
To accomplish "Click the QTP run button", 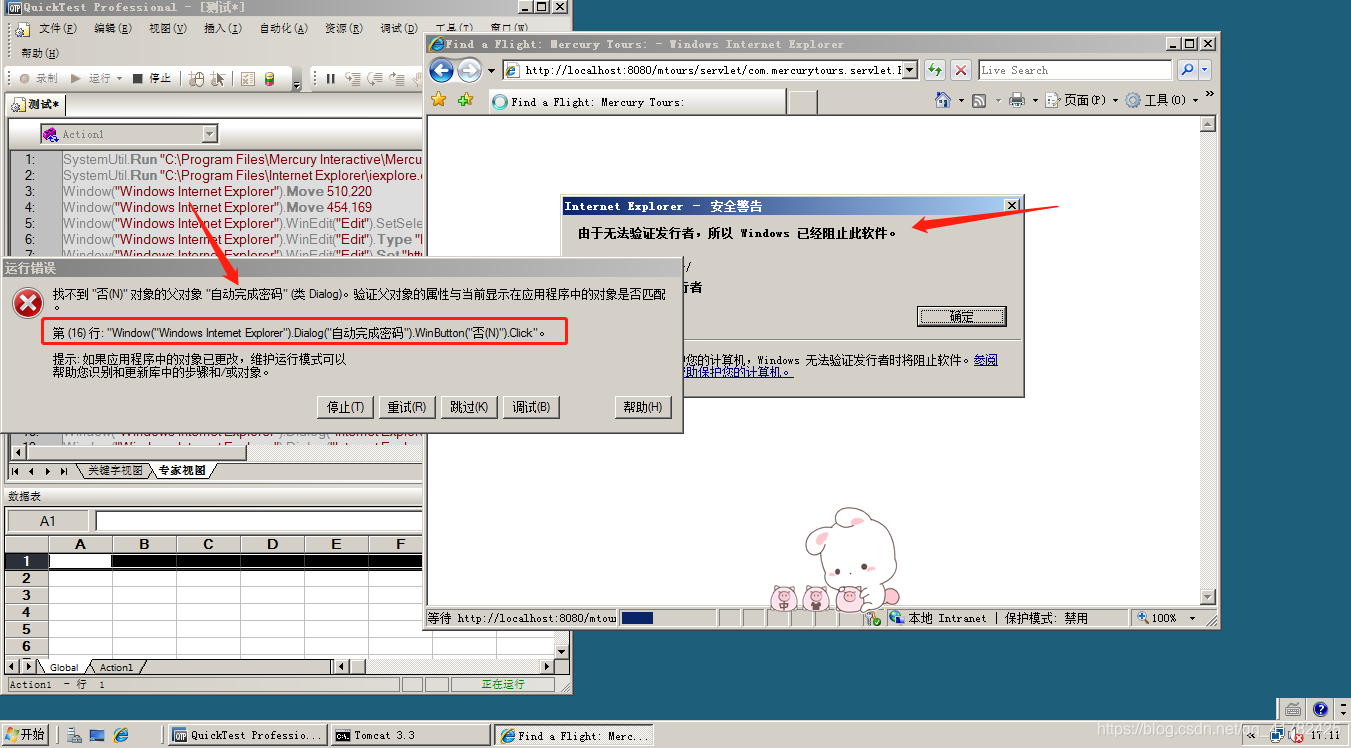I will pos(91,78).
